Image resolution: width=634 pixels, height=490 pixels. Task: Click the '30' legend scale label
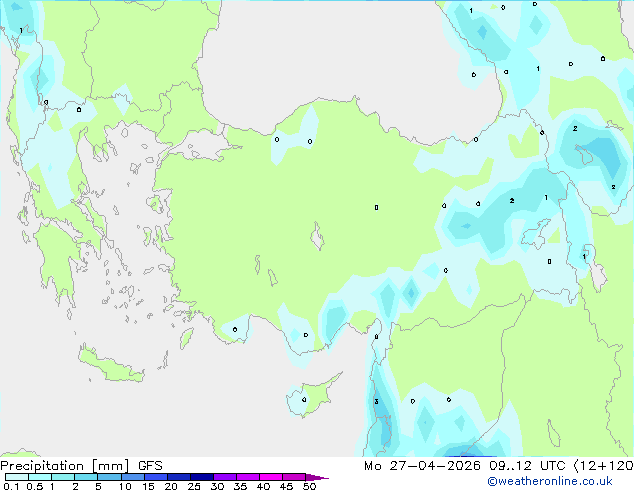click(217, 486)
